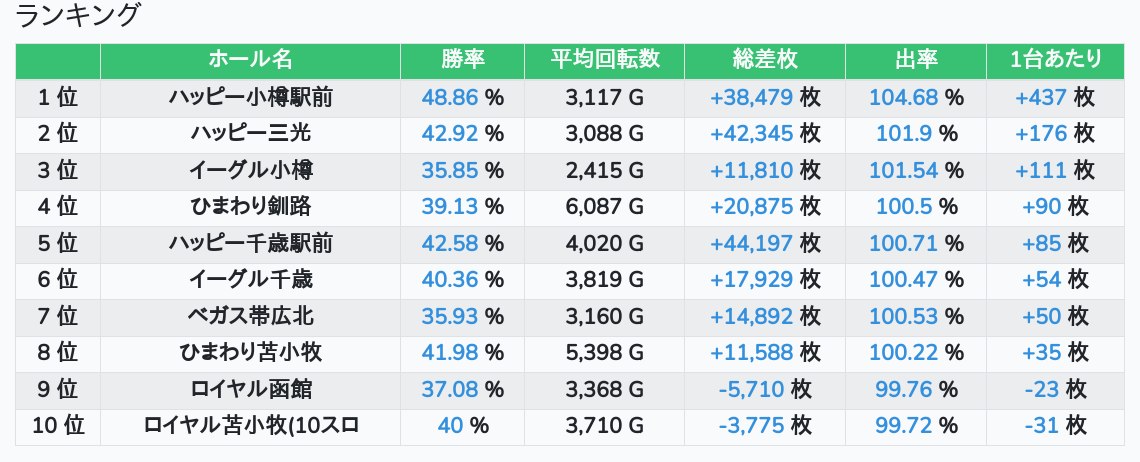
Task: Sort by 出率 column header
Action: 915,60
